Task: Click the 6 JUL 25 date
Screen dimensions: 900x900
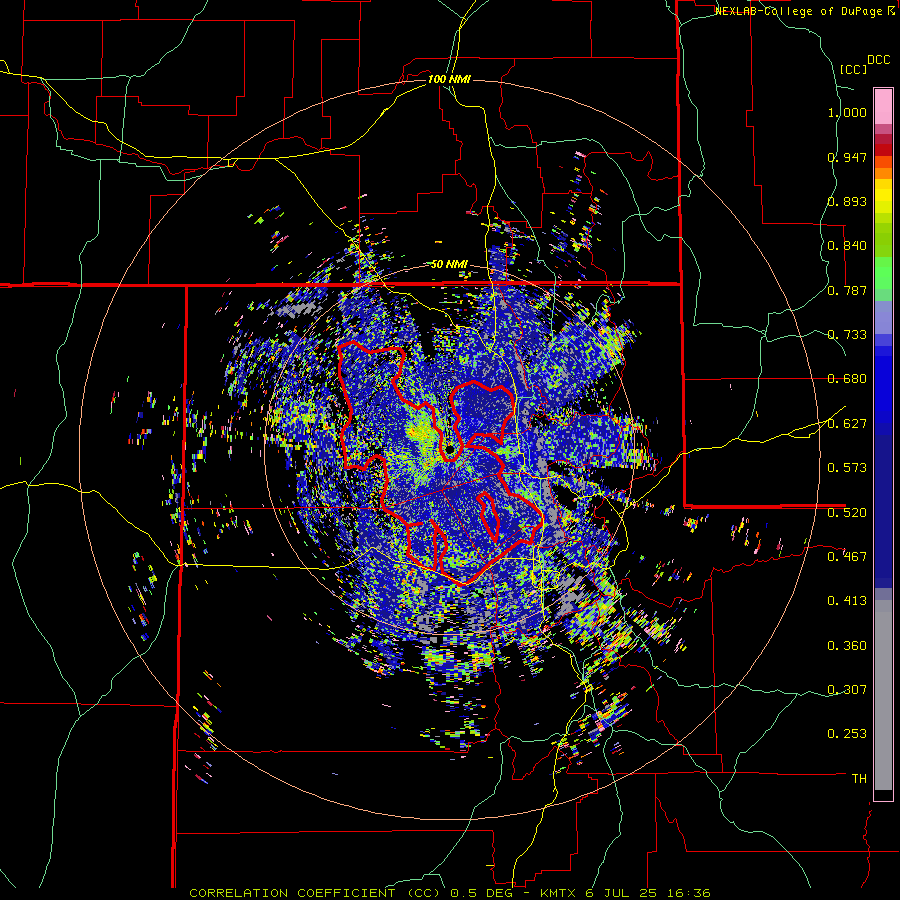Action: pos(623,893)
